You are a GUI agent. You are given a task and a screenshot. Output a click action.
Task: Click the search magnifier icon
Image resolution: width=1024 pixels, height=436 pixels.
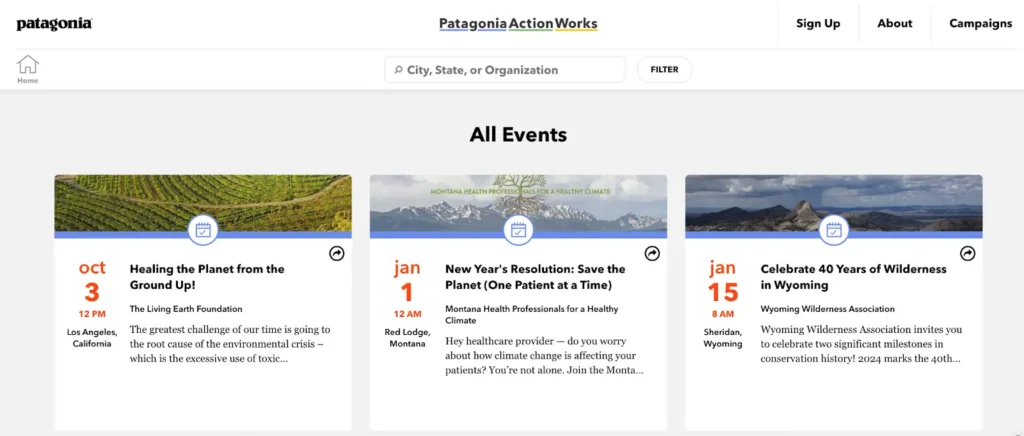pos(398,70)
